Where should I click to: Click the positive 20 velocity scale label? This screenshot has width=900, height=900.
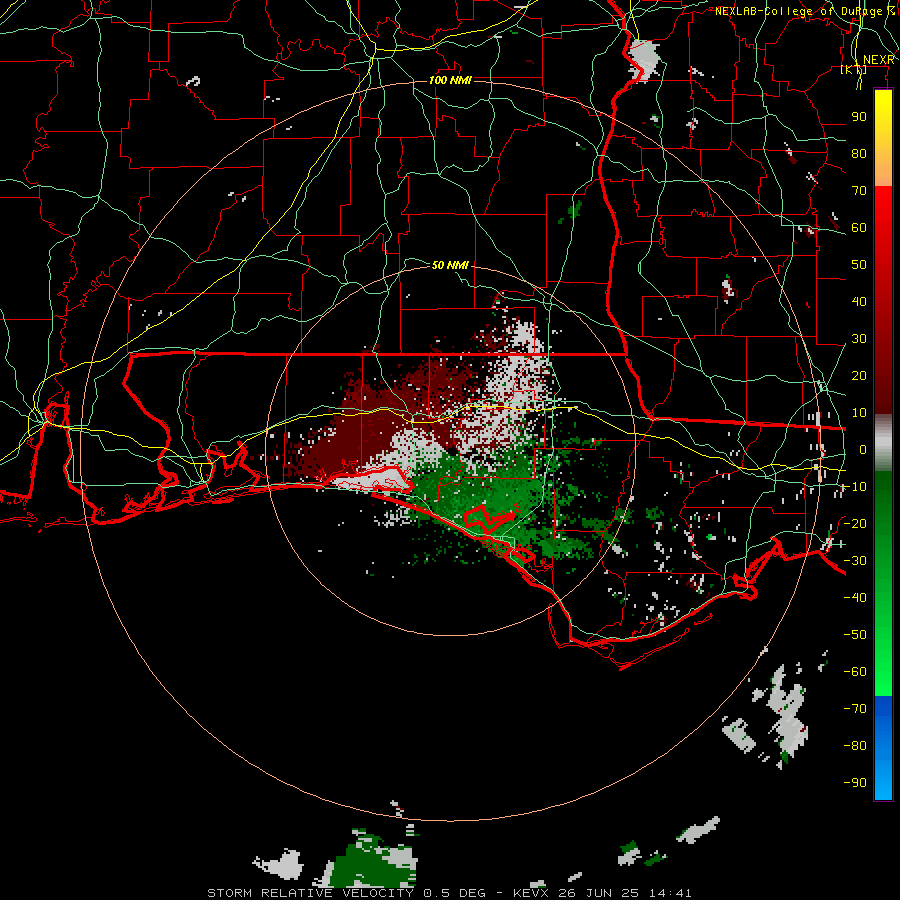859,375
